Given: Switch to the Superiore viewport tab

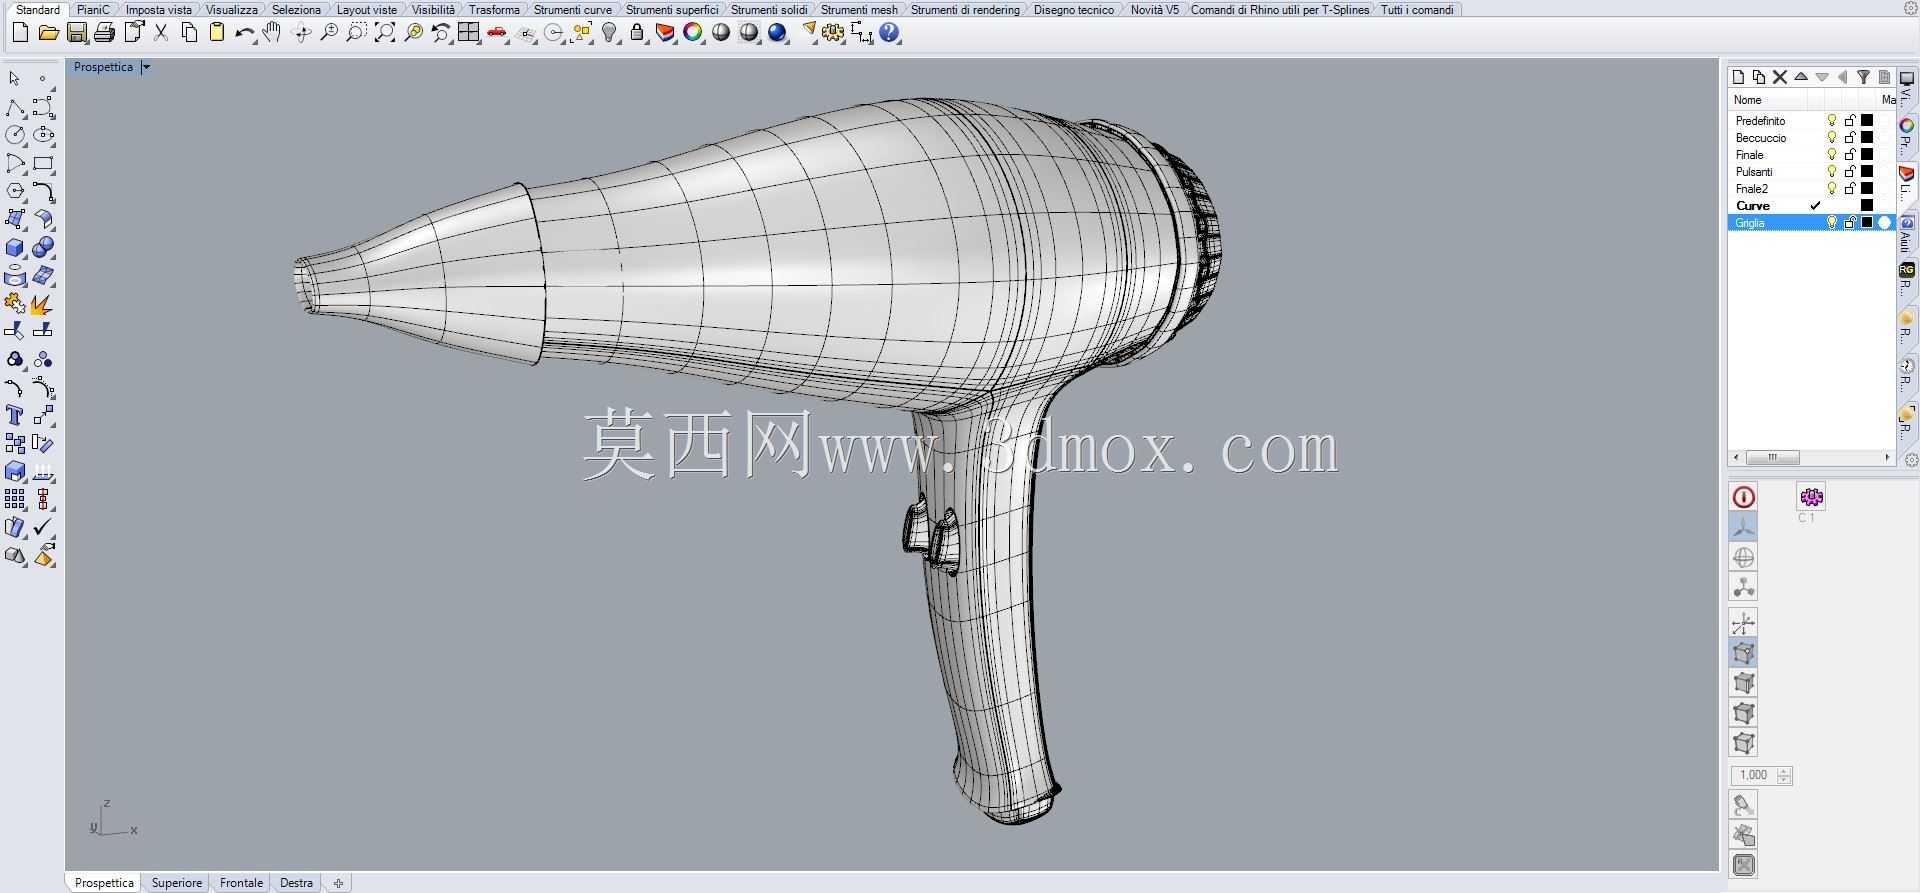Looking at the screenshot, I should tap(177, 883).
